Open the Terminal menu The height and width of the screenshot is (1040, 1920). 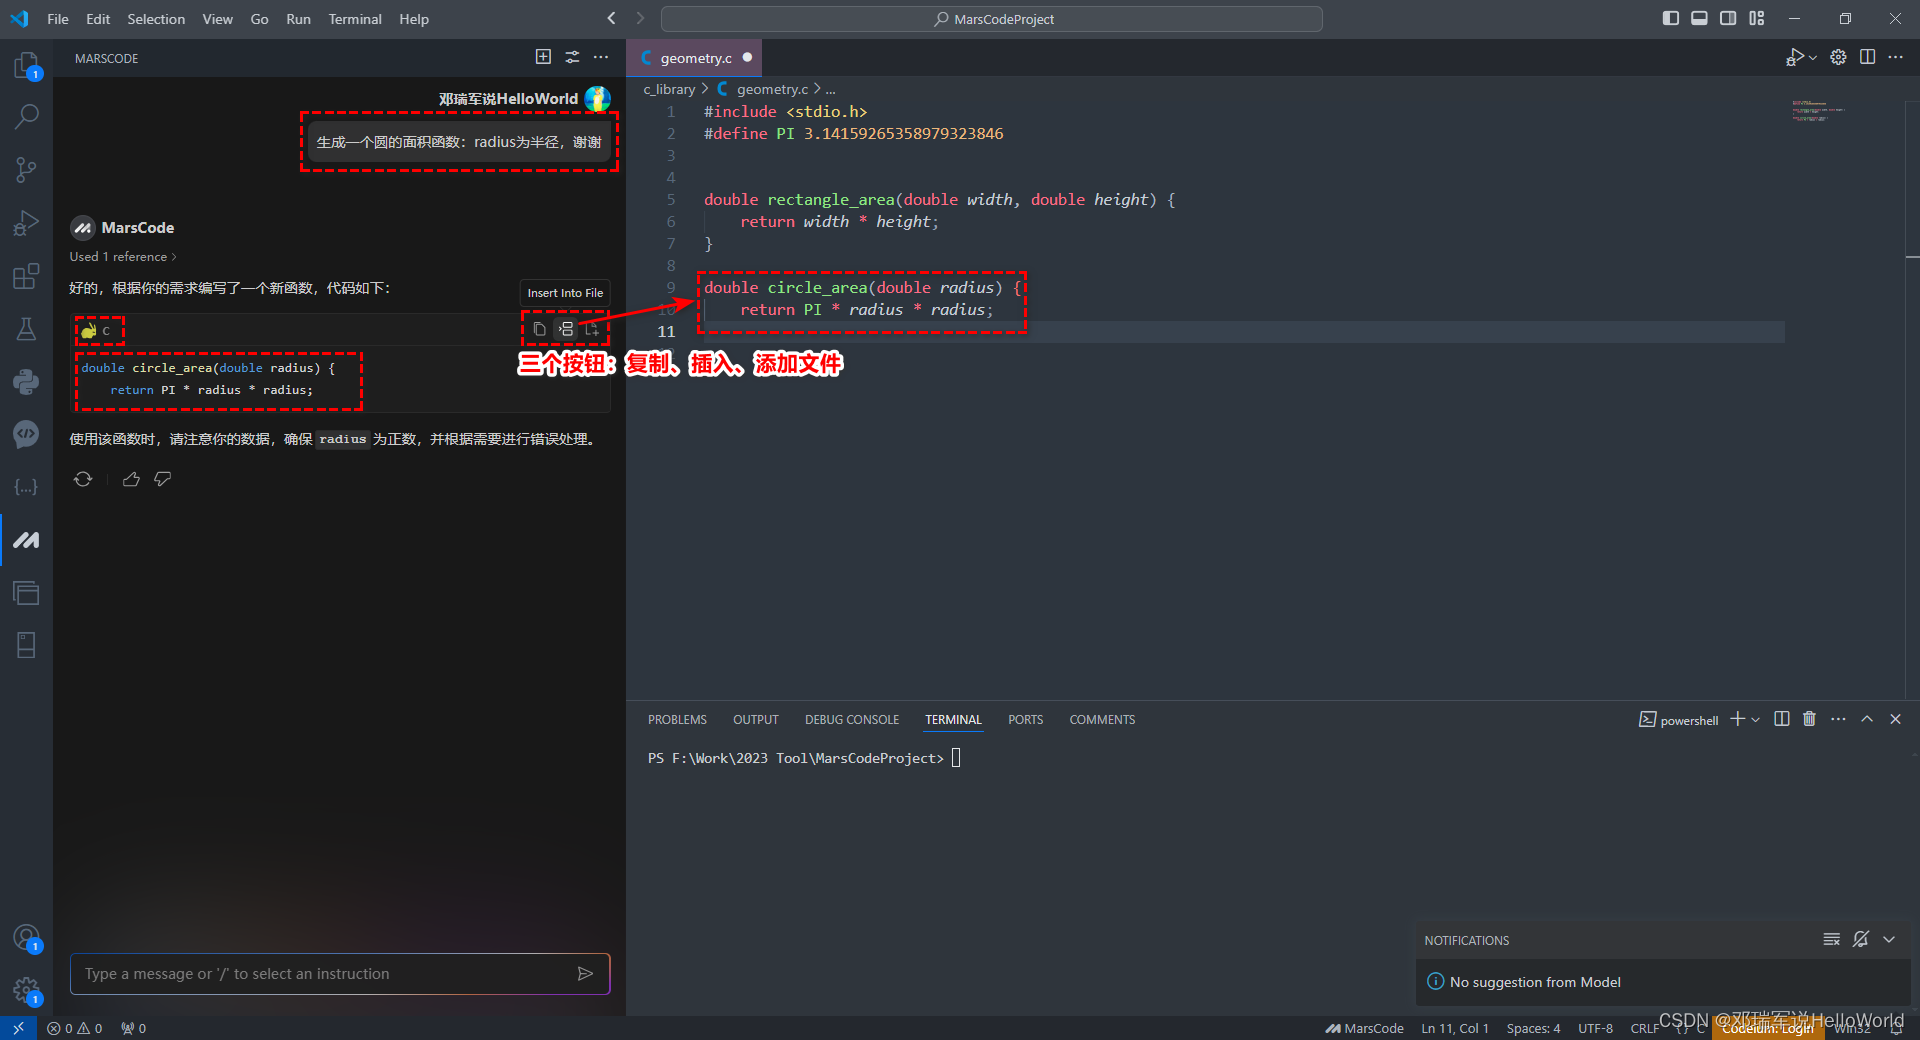click(354, 19)
